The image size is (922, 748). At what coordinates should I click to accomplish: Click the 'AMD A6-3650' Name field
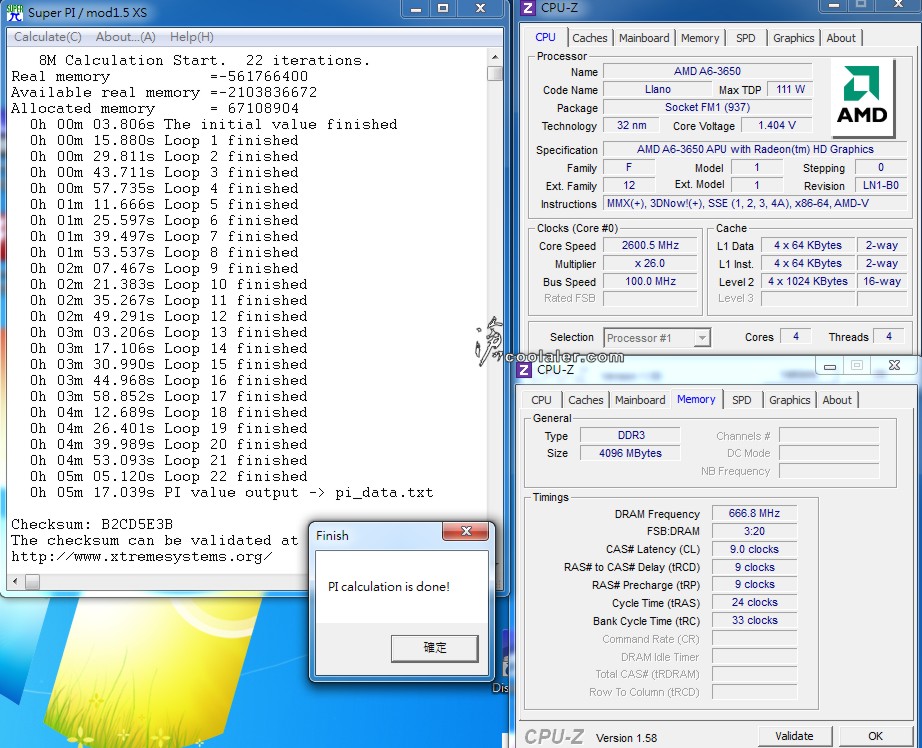tap(707, 71)
